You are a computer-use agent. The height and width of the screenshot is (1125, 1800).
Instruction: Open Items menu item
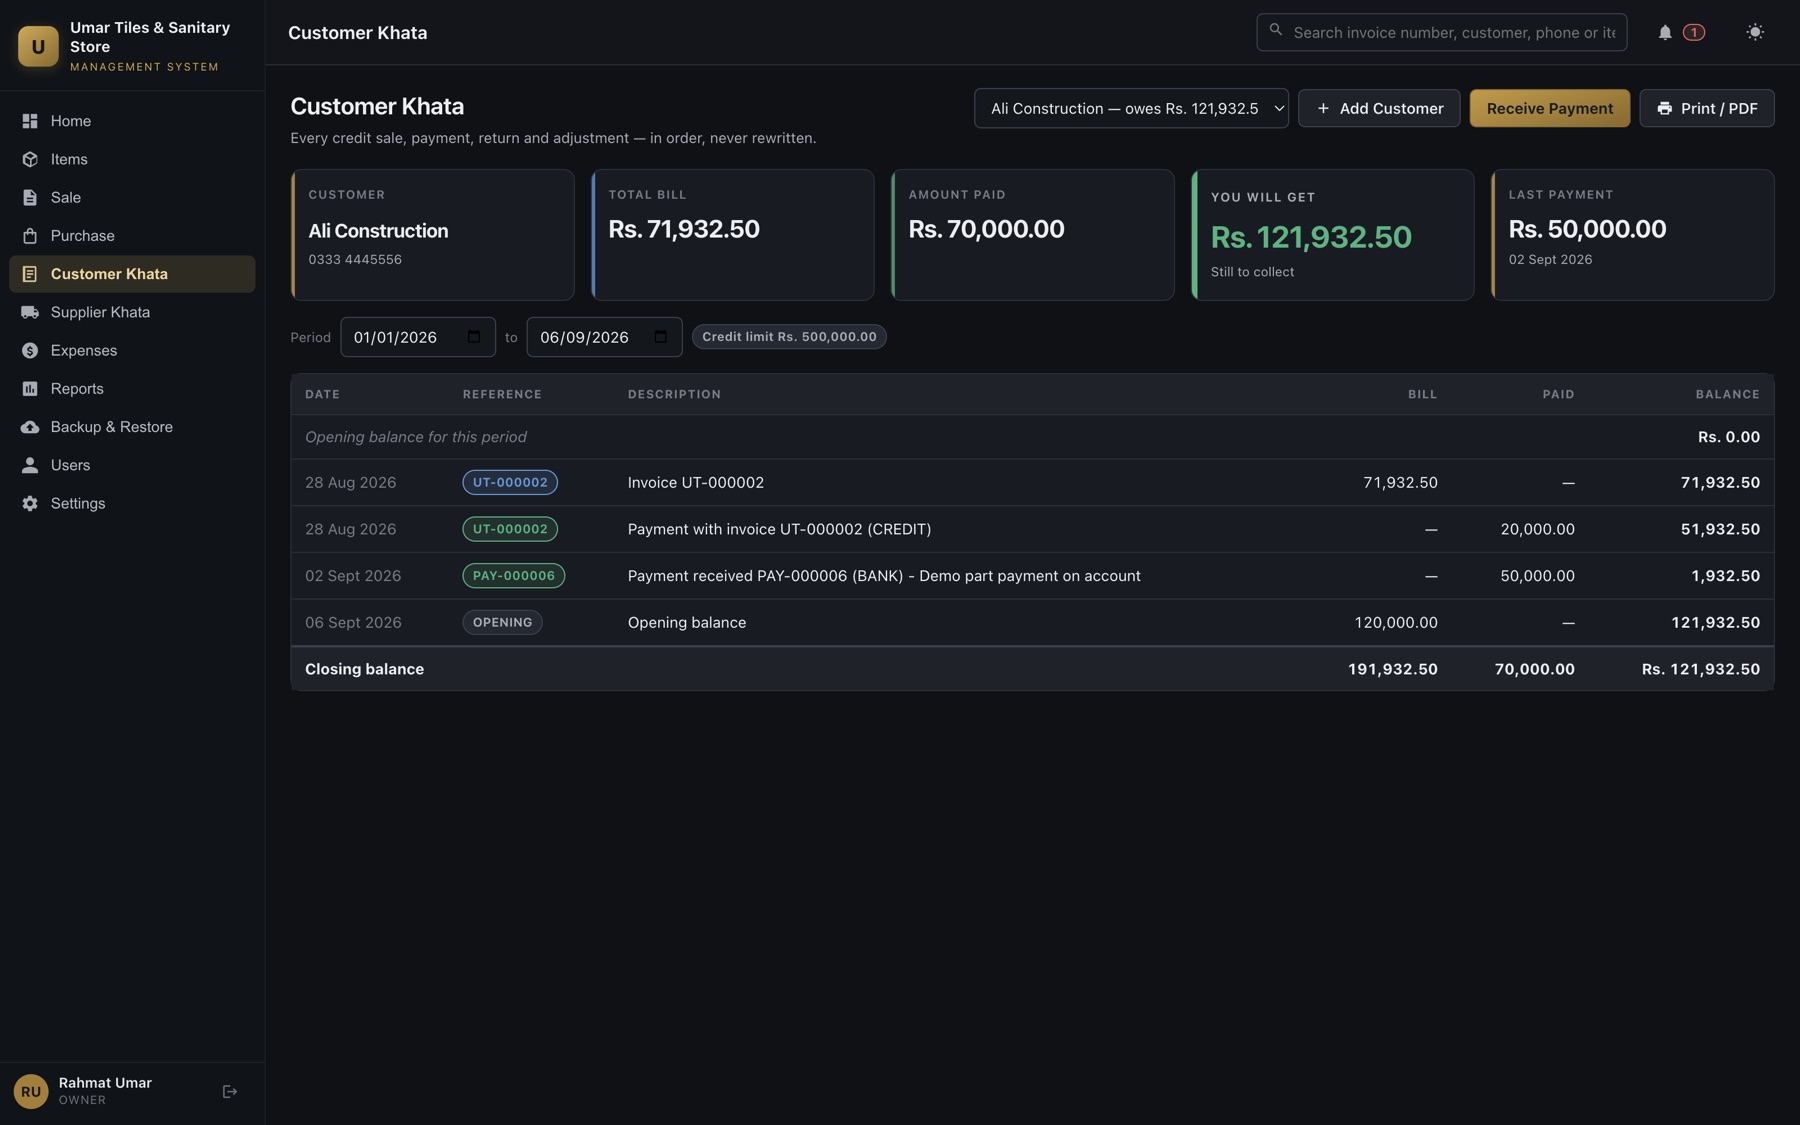(x=132, y=159)
